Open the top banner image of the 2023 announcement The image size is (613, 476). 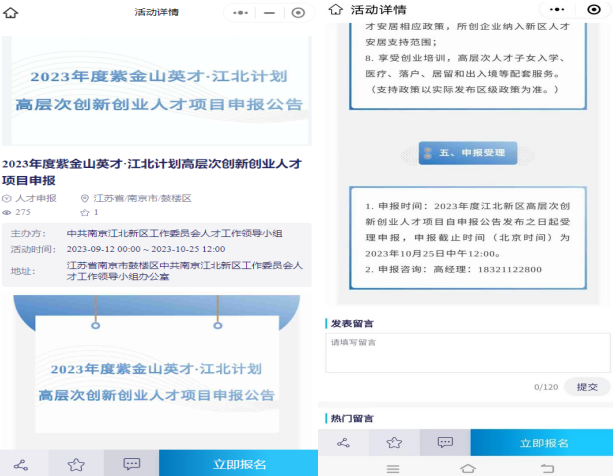[x=156, y=90]
